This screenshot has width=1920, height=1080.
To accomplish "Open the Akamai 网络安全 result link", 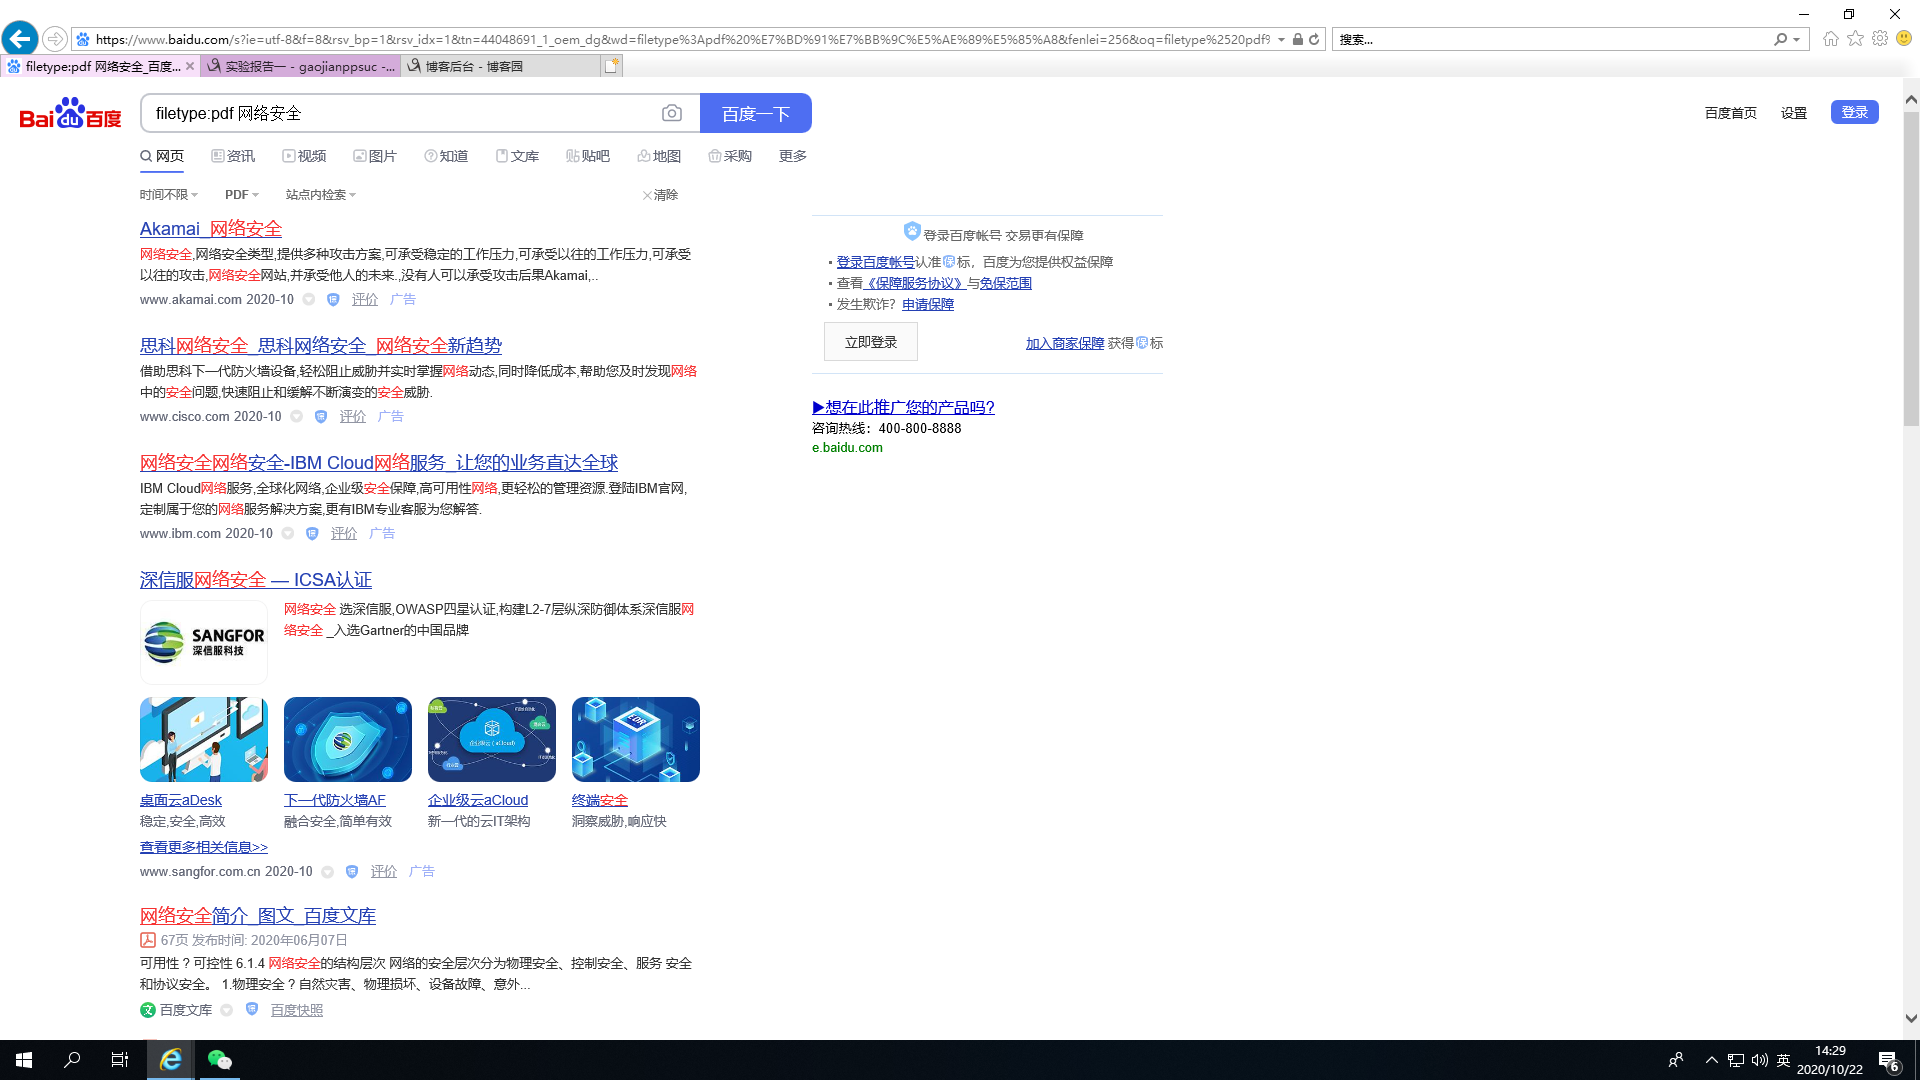I will click(211, 229).
